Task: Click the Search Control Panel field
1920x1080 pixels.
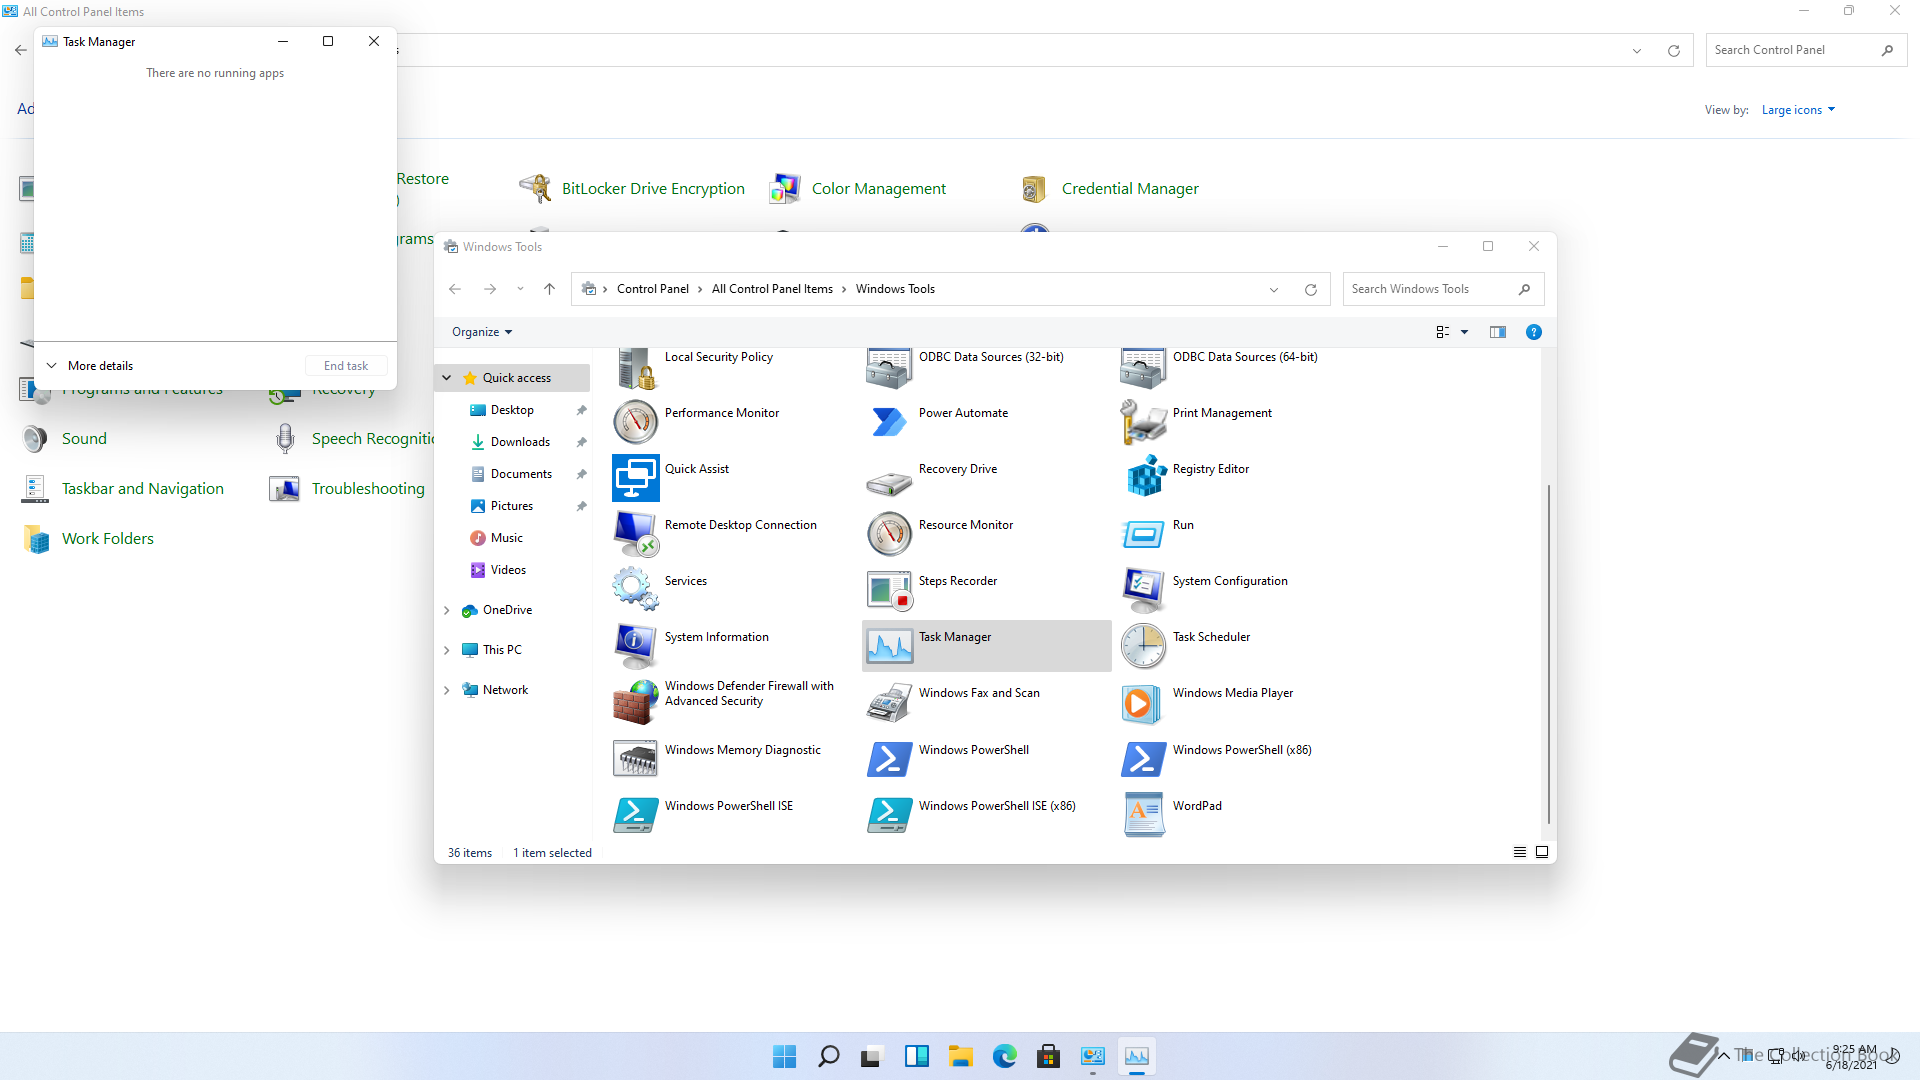Action: point(1806,50)
